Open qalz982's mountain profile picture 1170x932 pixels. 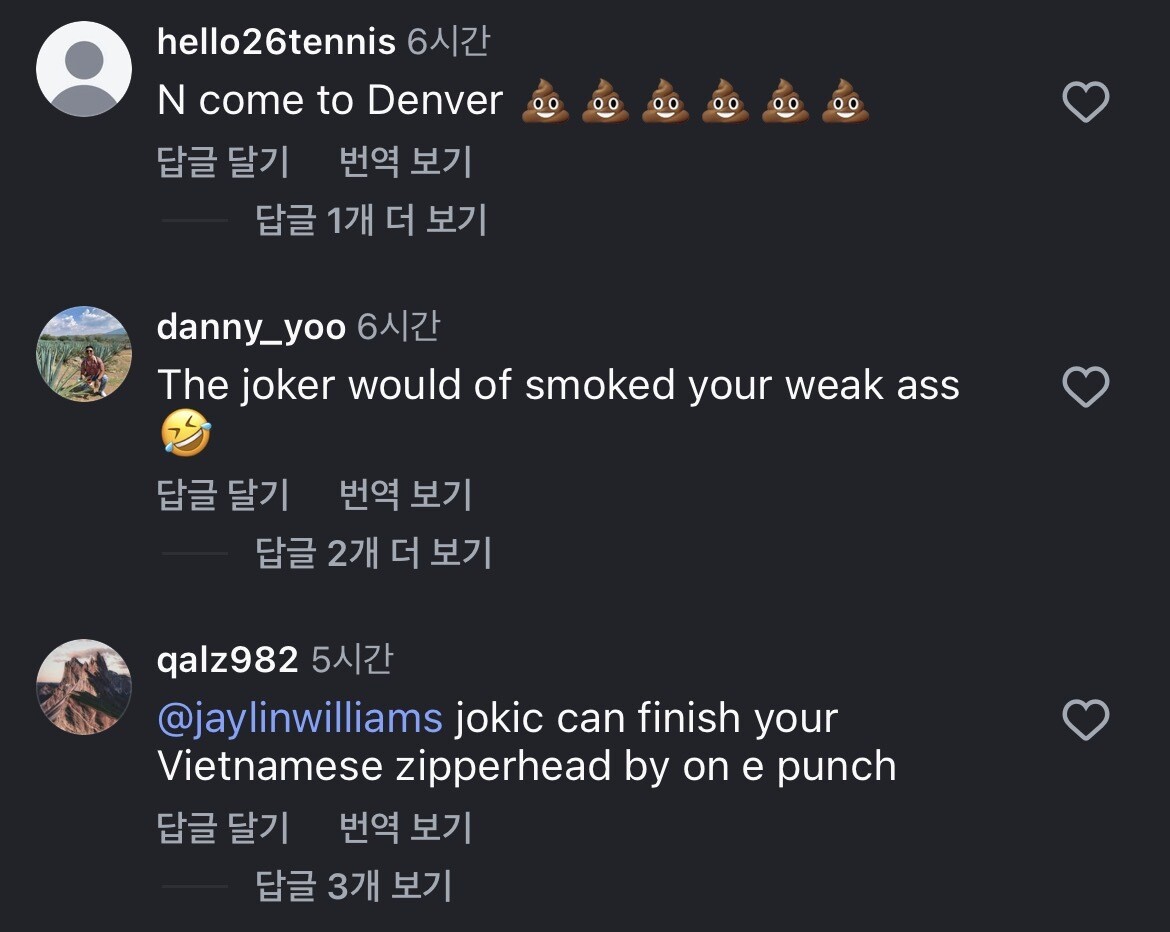tap(84, 687)
